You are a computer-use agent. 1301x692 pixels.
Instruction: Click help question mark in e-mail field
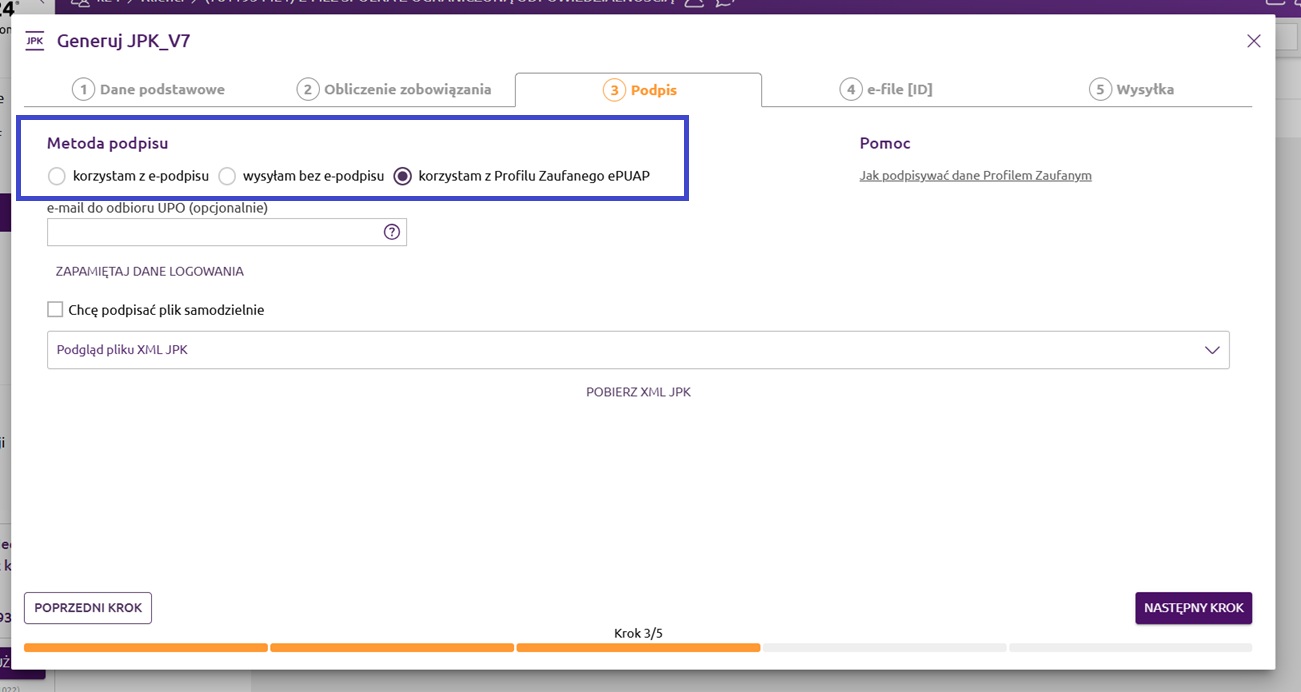392,232
